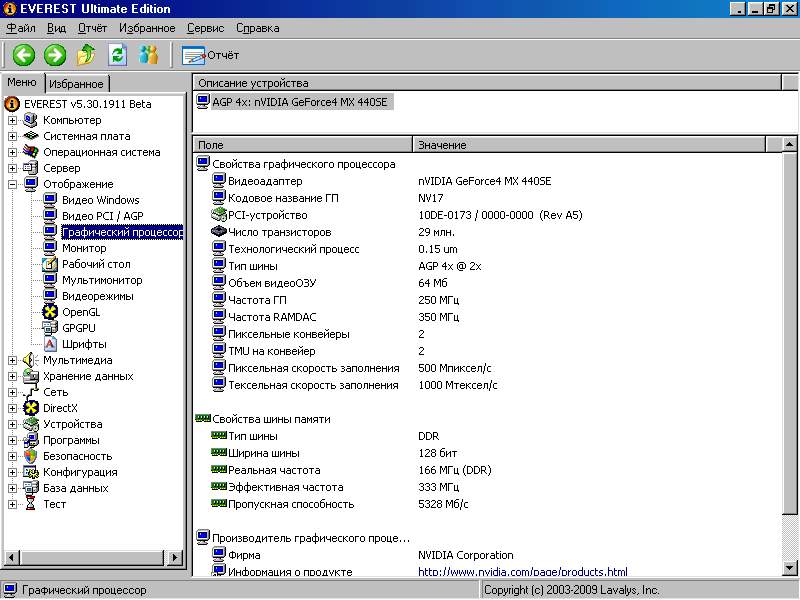Image resolution: width=800 pixels, height=600 pixels.
Task: Open the nvidia.com products link
Action: point(522,572)
